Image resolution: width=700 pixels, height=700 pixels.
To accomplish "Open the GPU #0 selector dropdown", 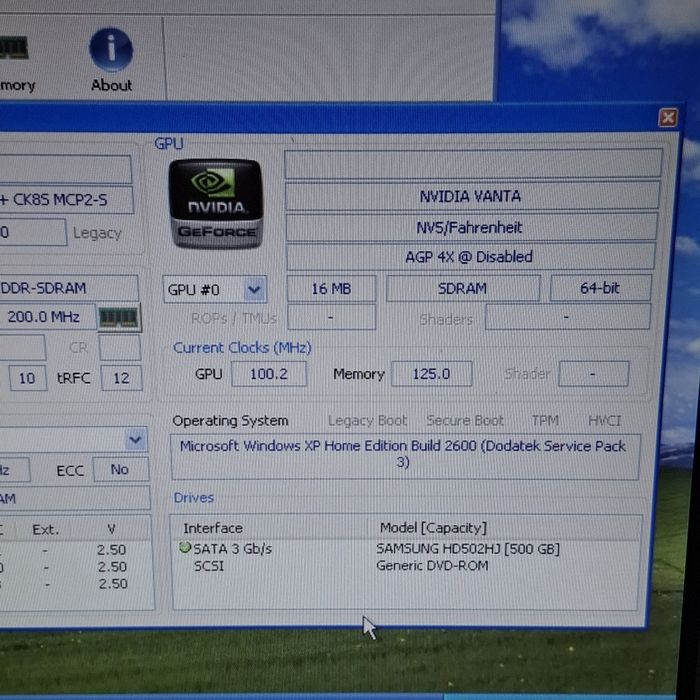I will (x=215, y=290).
